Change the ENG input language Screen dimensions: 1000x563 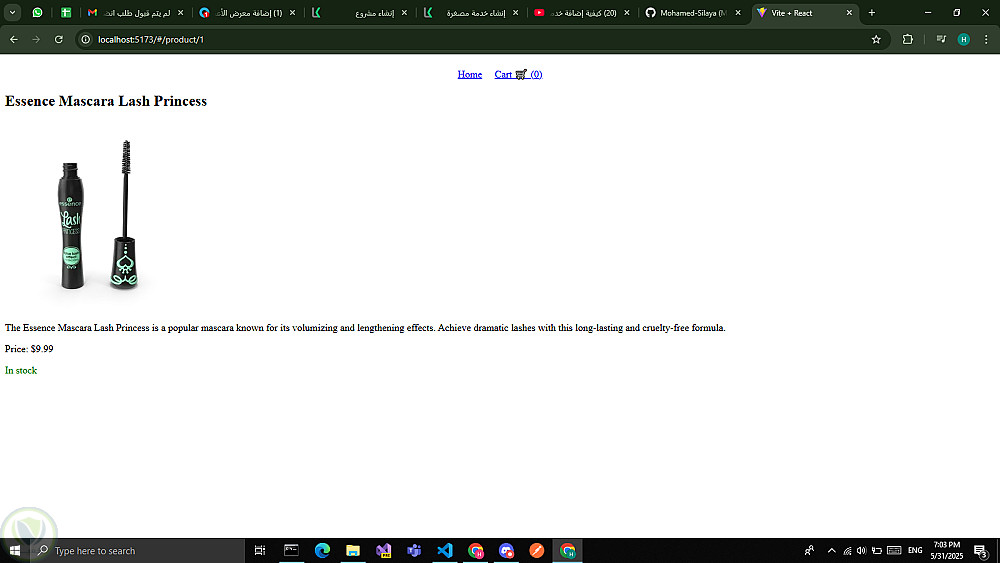(915, 550)
